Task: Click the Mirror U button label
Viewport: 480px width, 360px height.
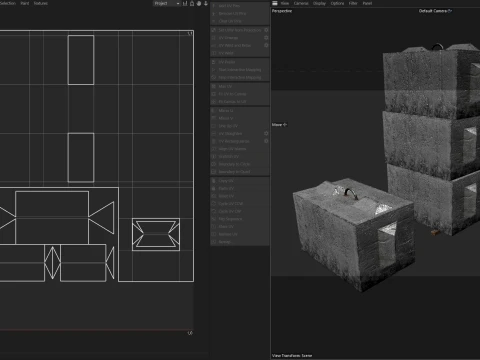Action: [x=226, y=110]
